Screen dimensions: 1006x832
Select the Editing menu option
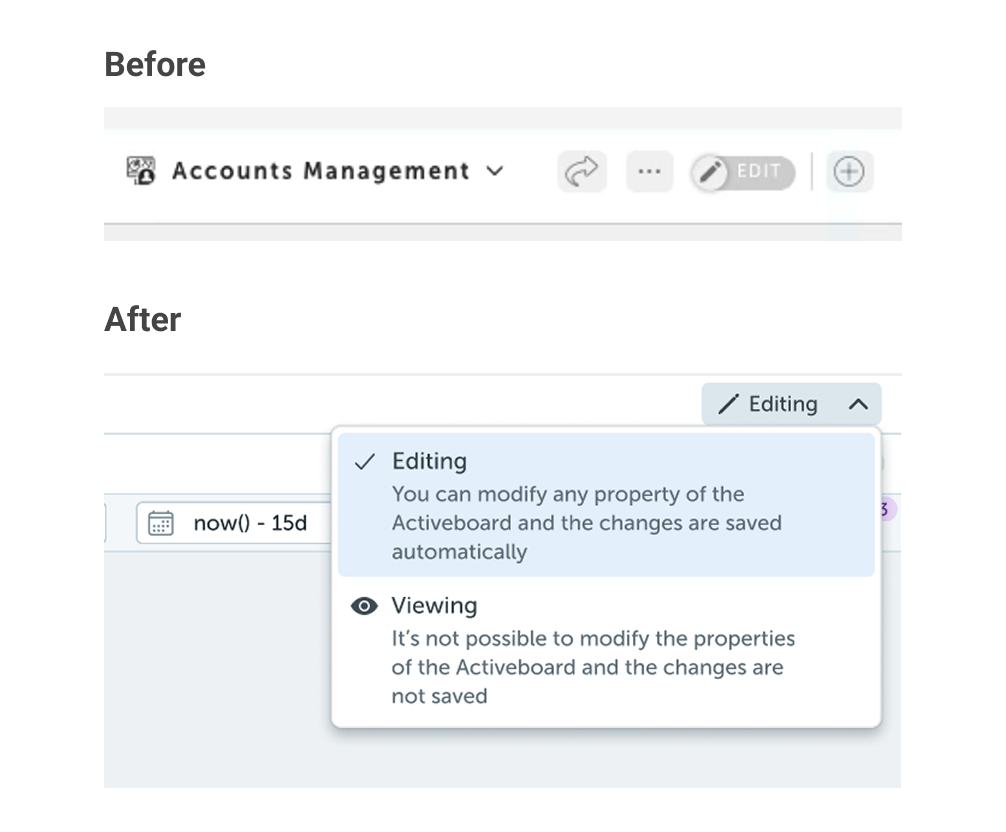point(429,461)
